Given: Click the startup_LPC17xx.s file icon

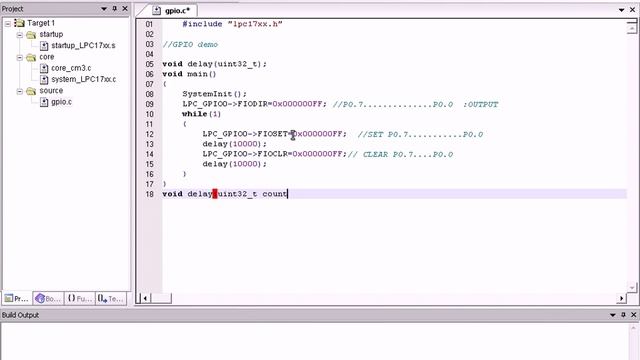Looking at the screenshot, I should point(44,46).
